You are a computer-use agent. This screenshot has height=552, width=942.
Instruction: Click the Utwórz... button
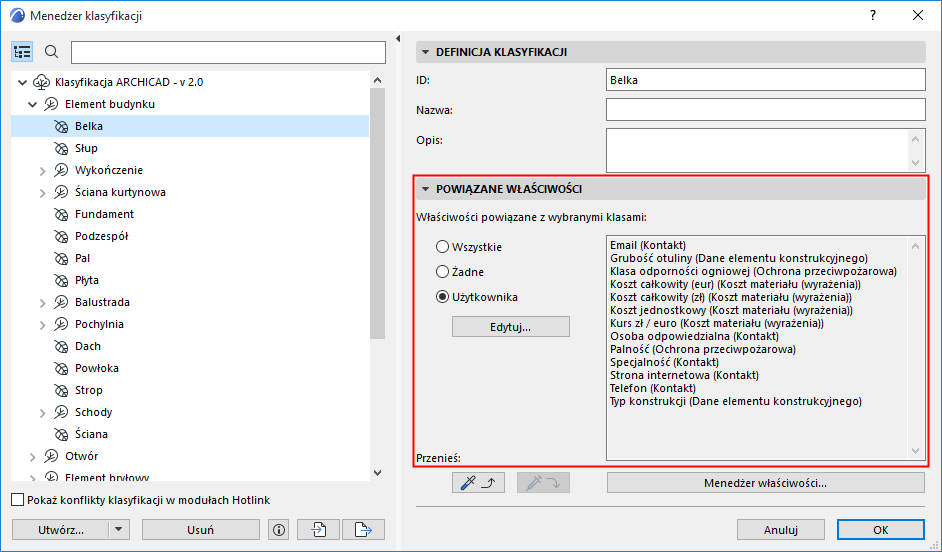tap(61, 530)
